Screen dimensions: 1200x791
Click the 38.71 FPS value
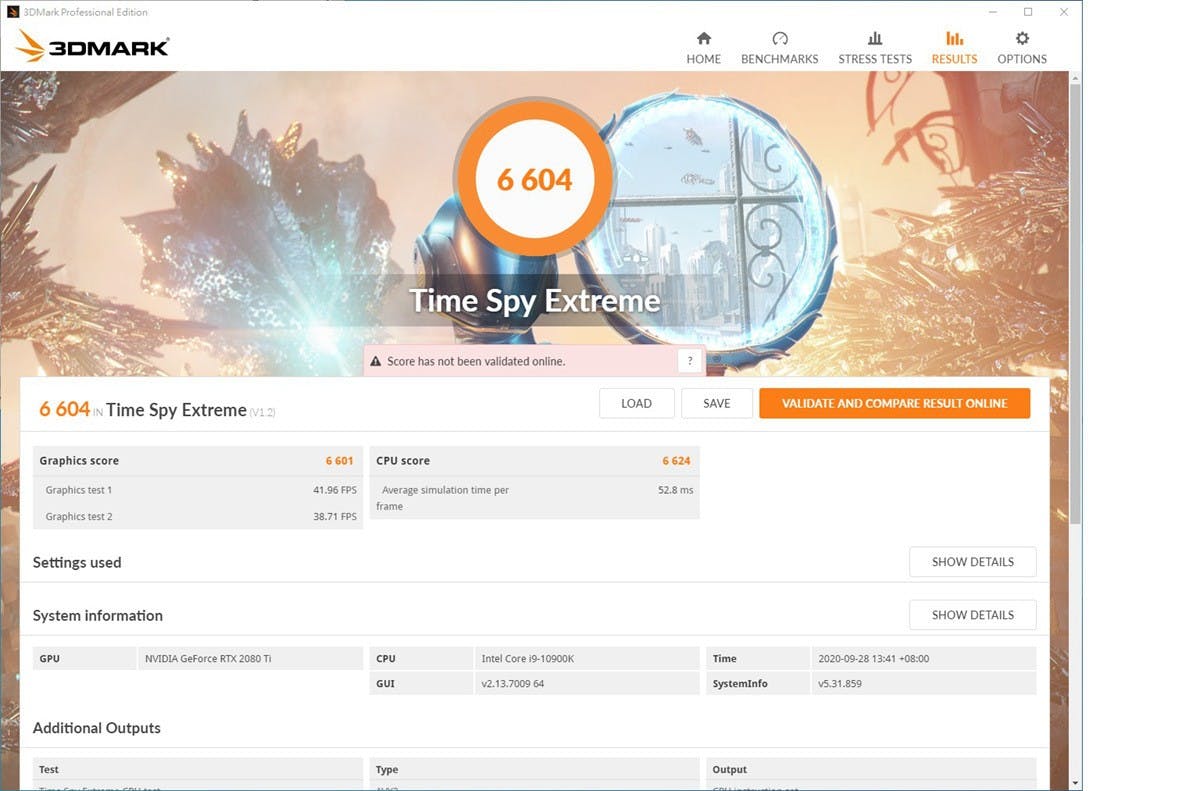pyautogui.click(x=334, y=517)
